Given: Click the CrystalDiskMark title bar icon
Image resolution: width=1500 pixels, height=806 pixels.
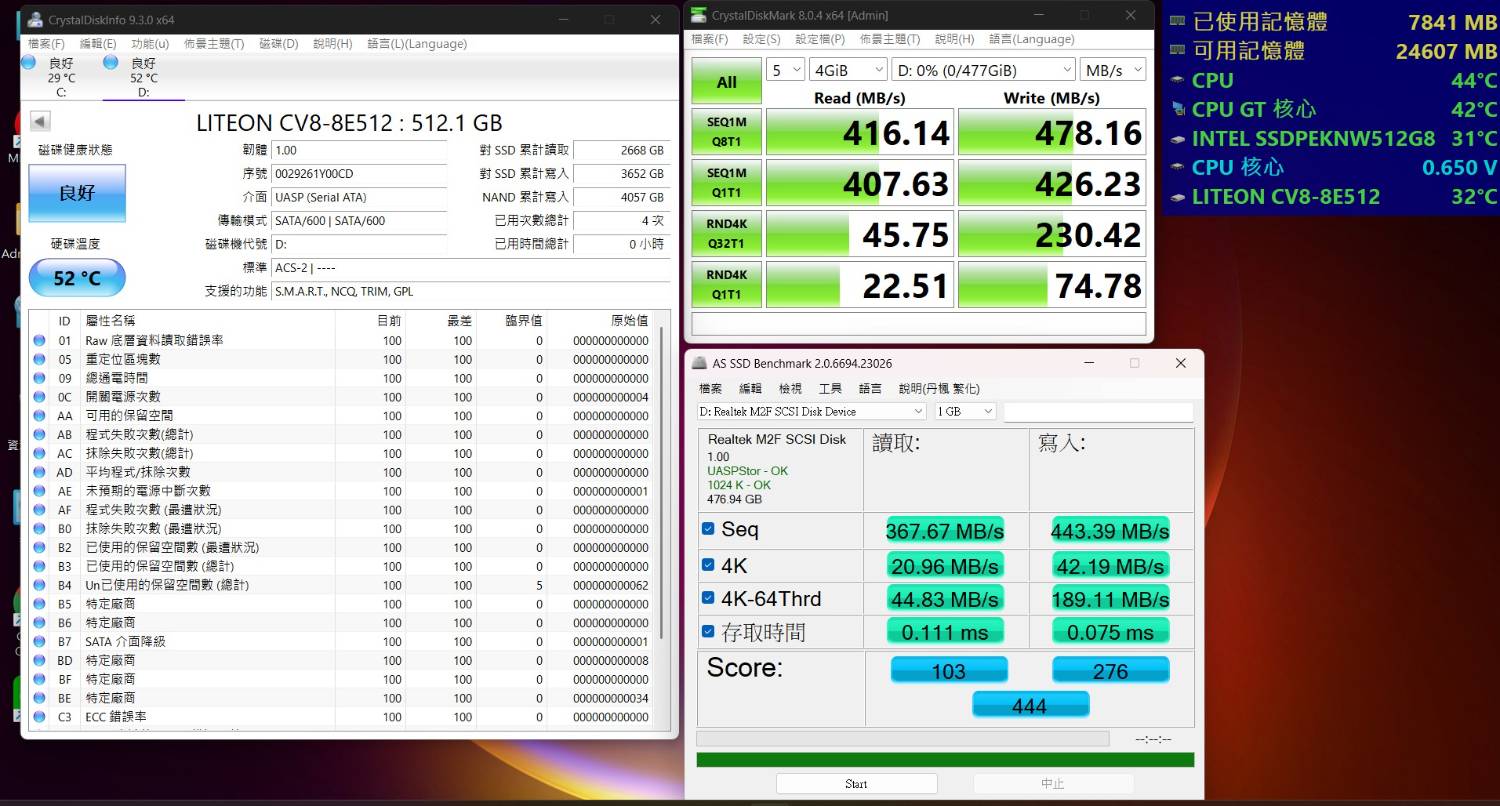Looking at the screenshot, I should pos(699,15).
